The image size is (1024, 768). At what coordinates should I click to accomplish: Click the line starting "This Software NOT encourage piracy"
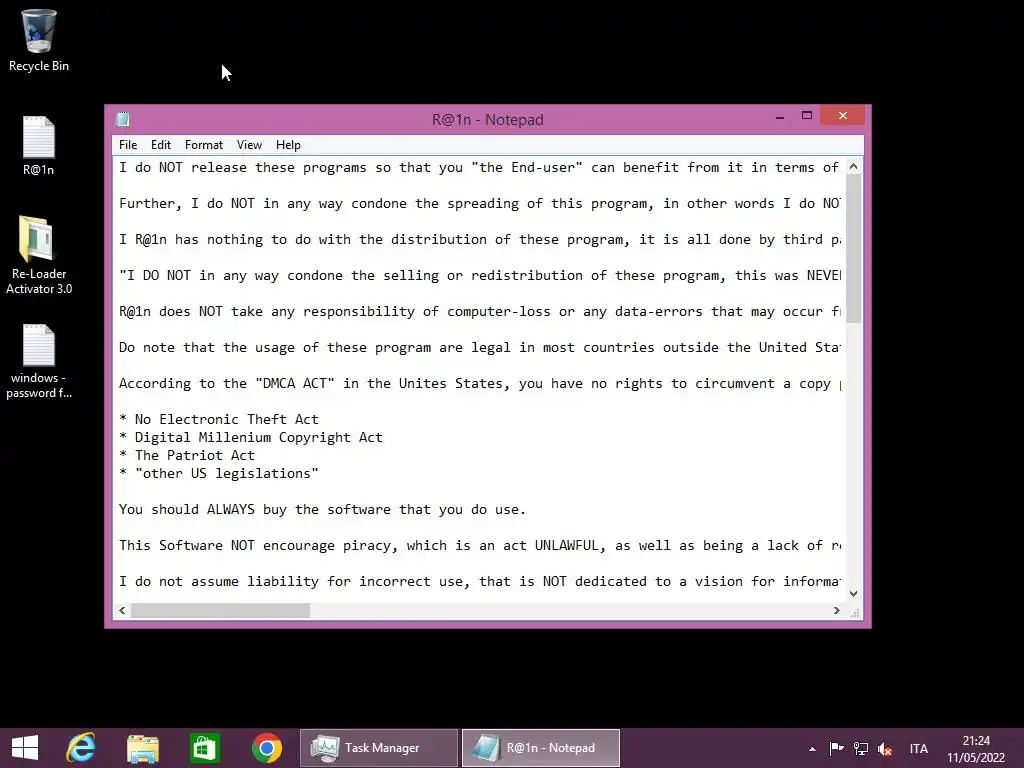[x=480, y=545]
